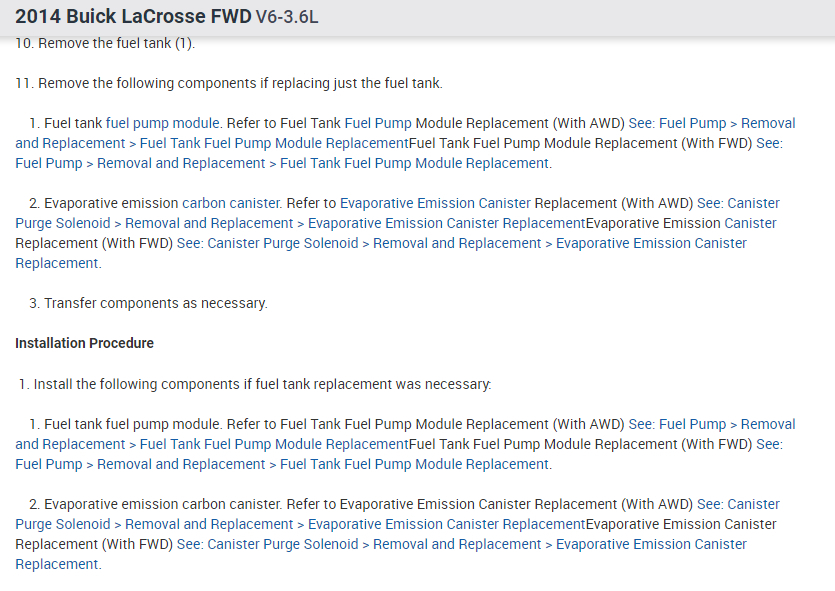Click the 'carbon canister' link
The image size is (835, 591).
click(x=231, y=203)
